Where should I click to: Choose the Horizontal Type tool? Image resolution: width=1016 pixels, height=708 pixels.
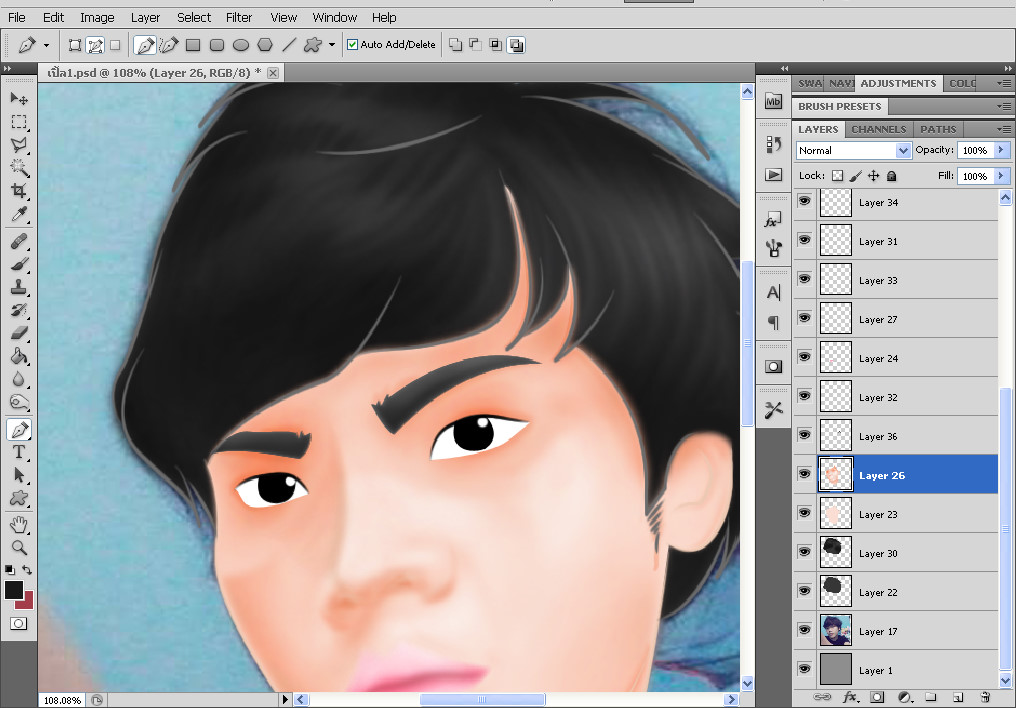(19, 452)
